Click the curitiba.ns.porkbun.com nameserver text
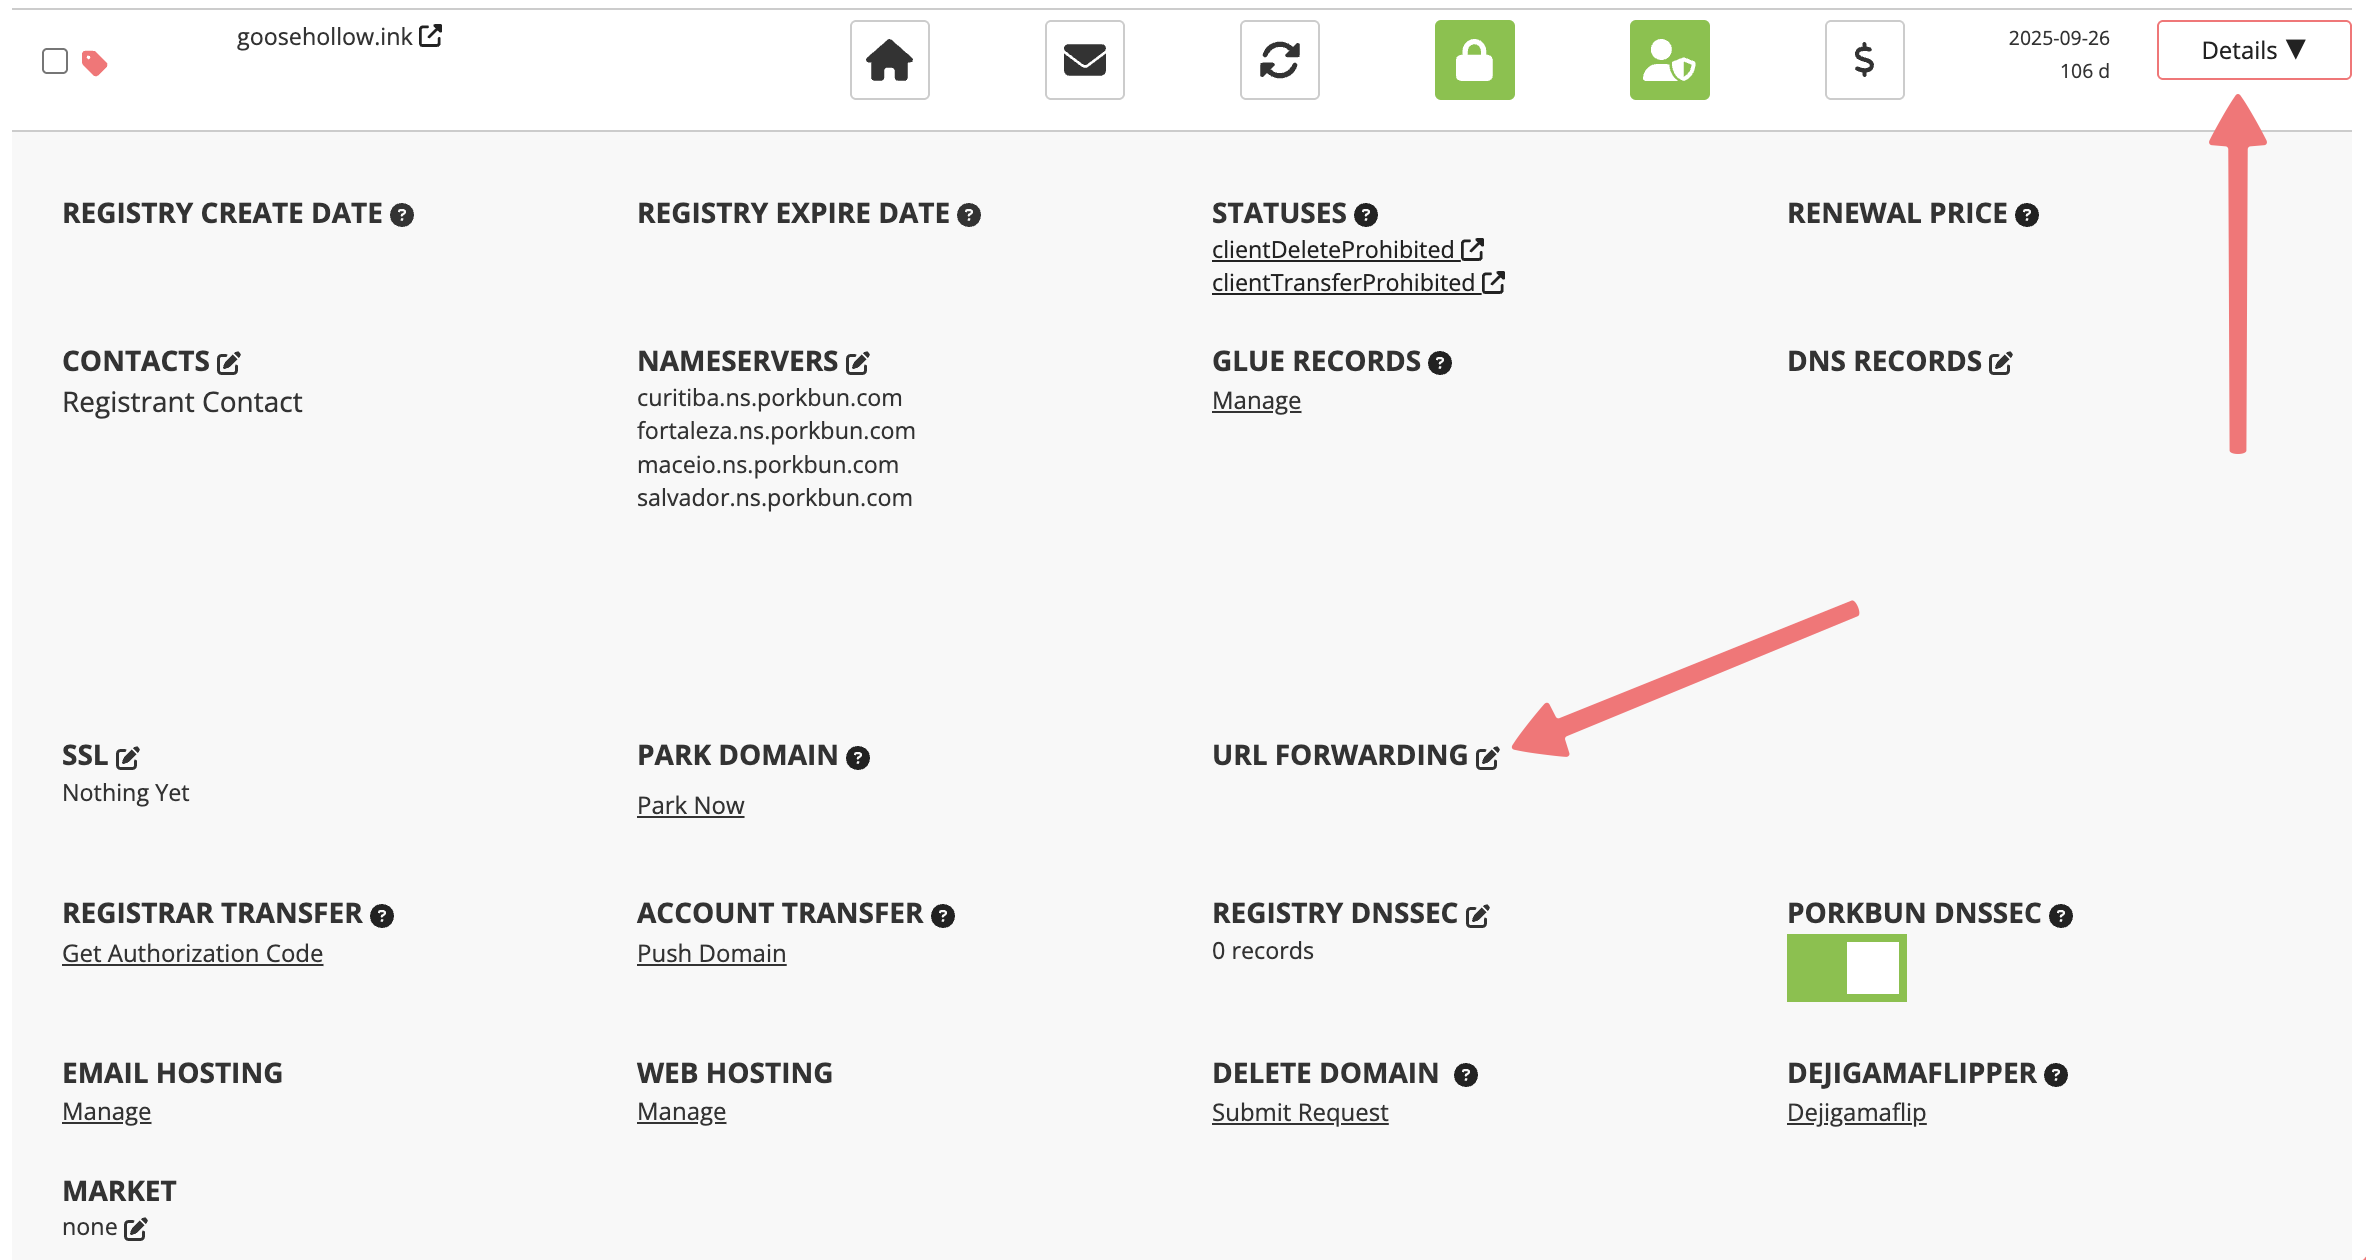The image size is (2366, 1260). (769, 398)
